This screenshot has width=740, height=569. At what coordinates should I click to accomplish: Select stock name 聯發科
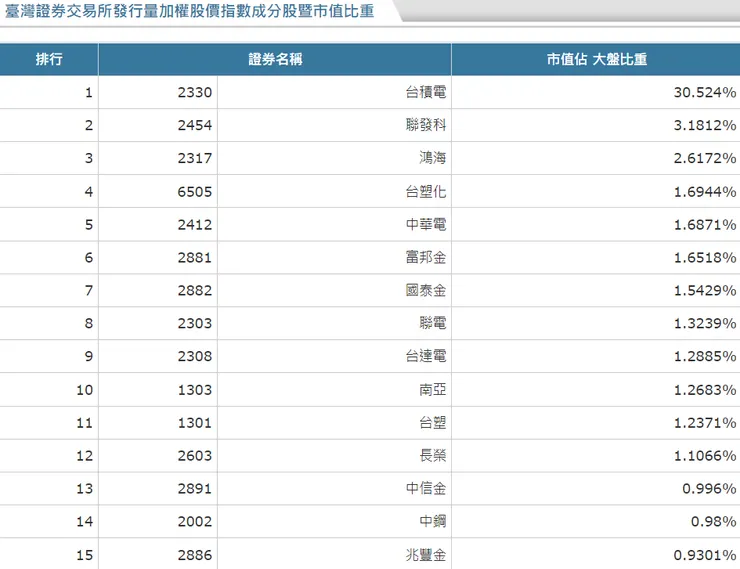coord(426,125)
